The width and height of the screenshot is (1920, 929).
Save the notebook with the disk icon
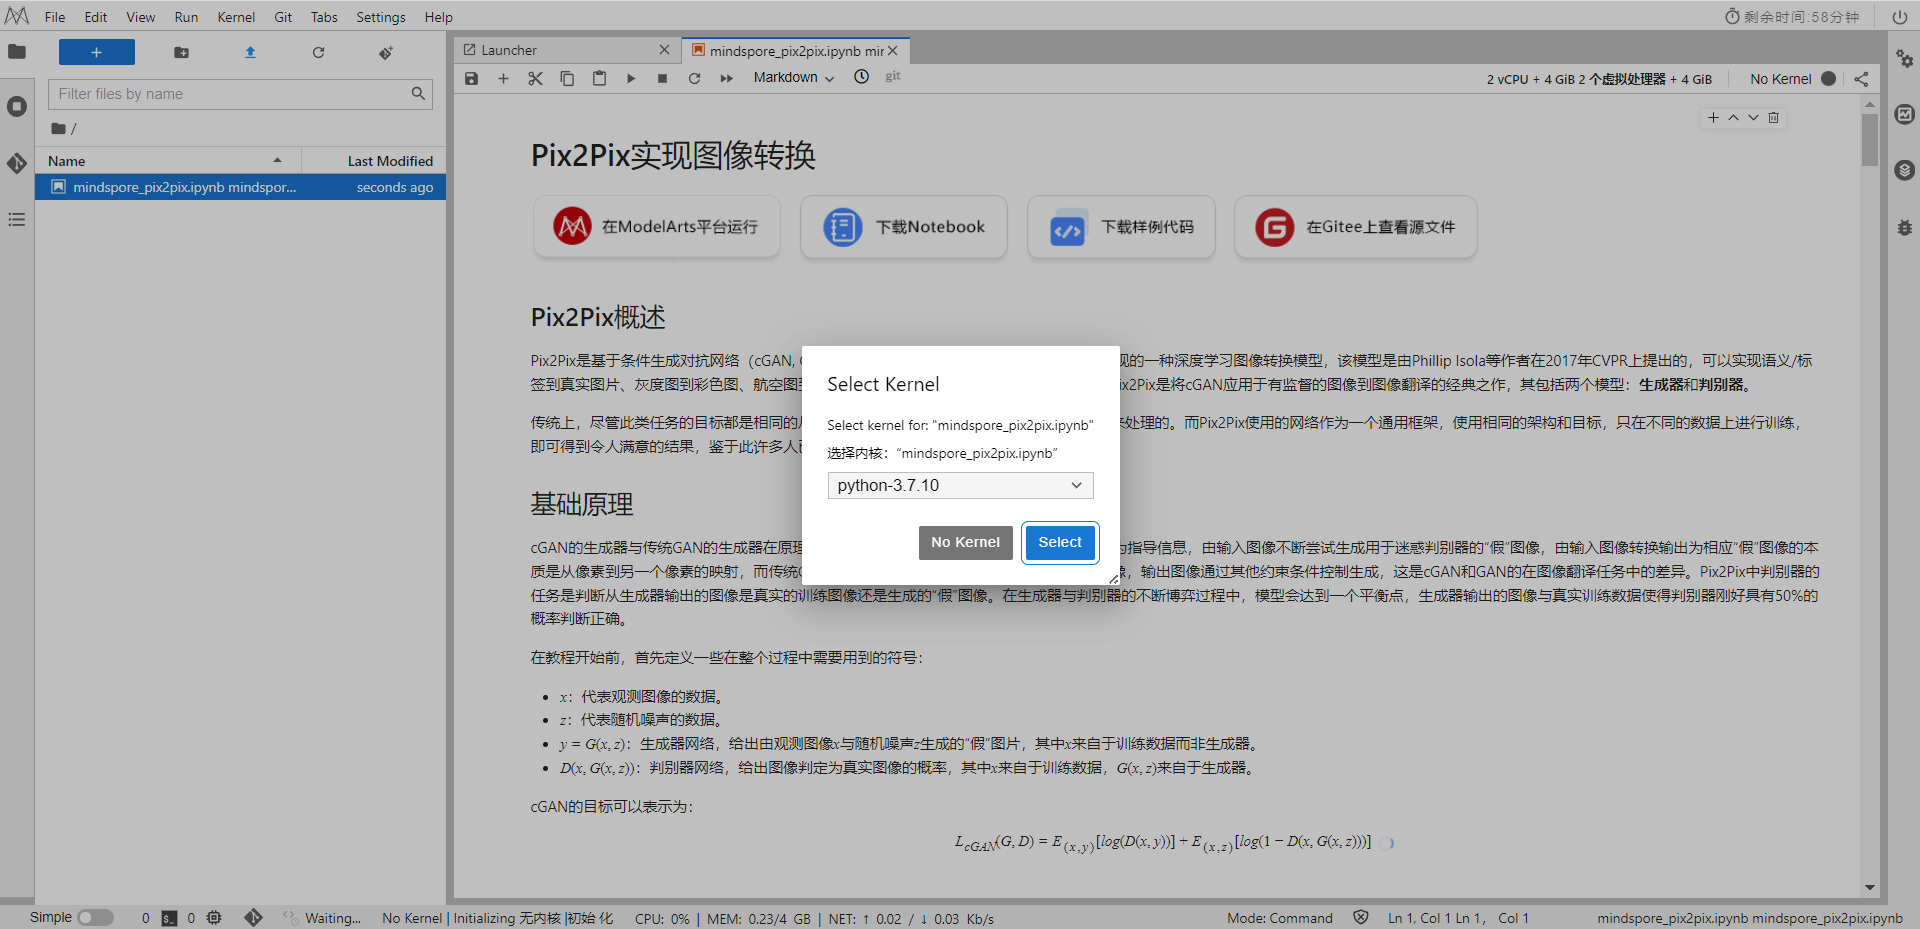pos(471,78)
